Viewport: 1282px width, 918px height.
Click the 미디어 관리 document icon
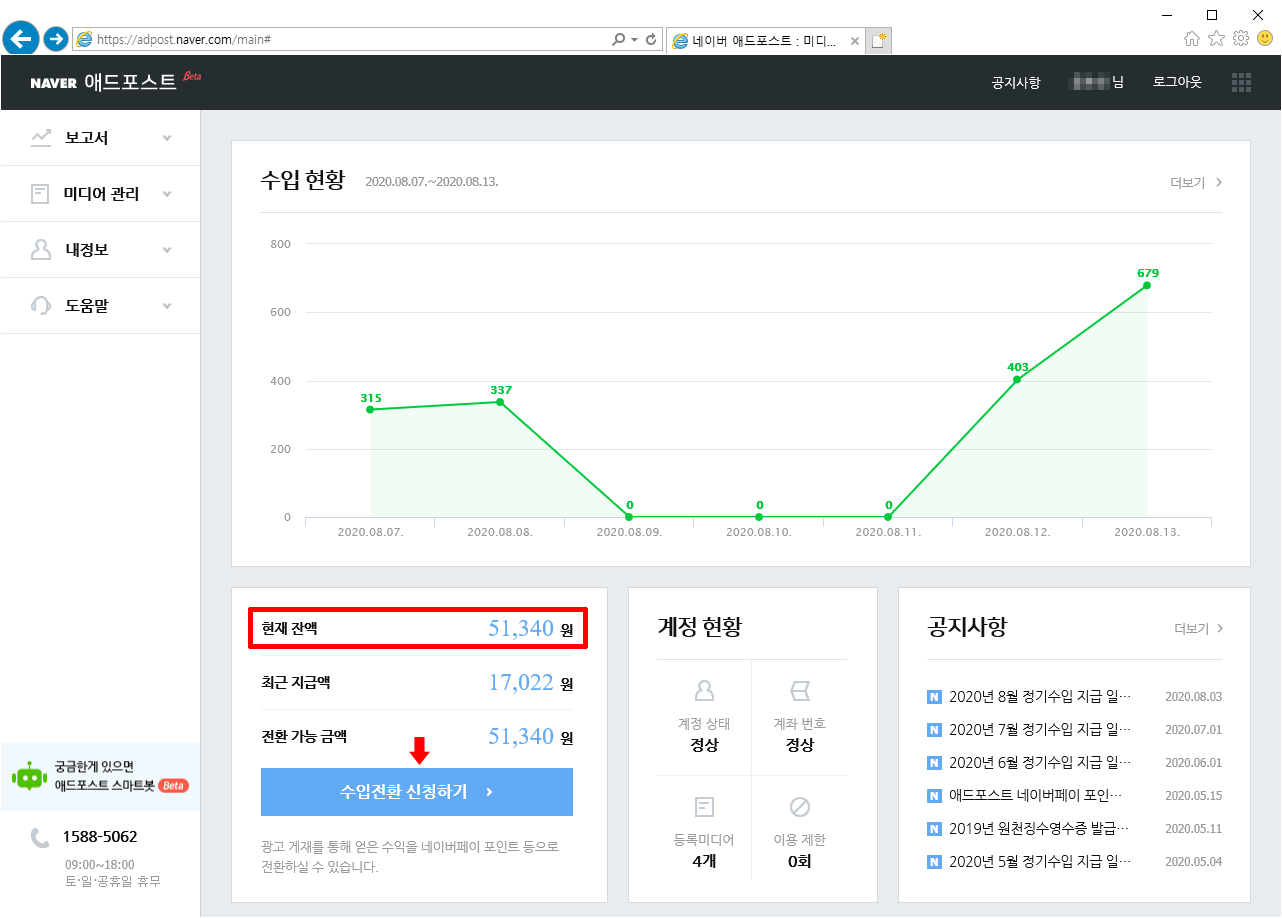coord(40,194)
